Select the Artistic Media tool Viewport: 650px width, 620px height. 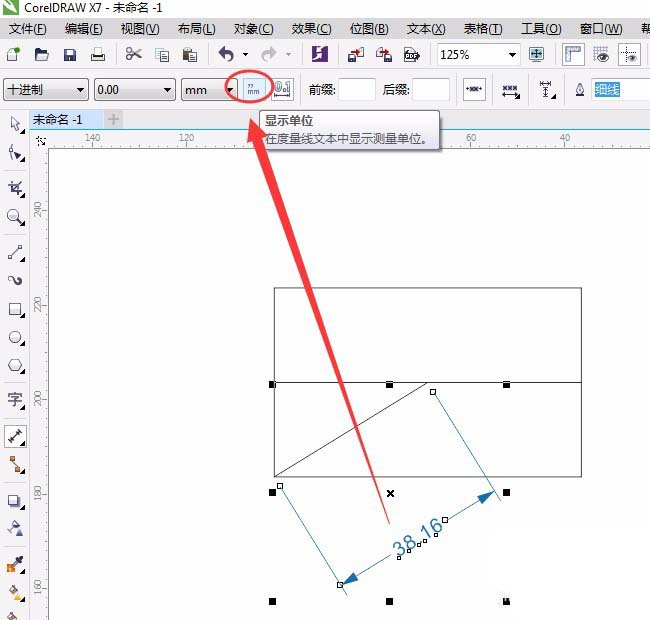16,281
